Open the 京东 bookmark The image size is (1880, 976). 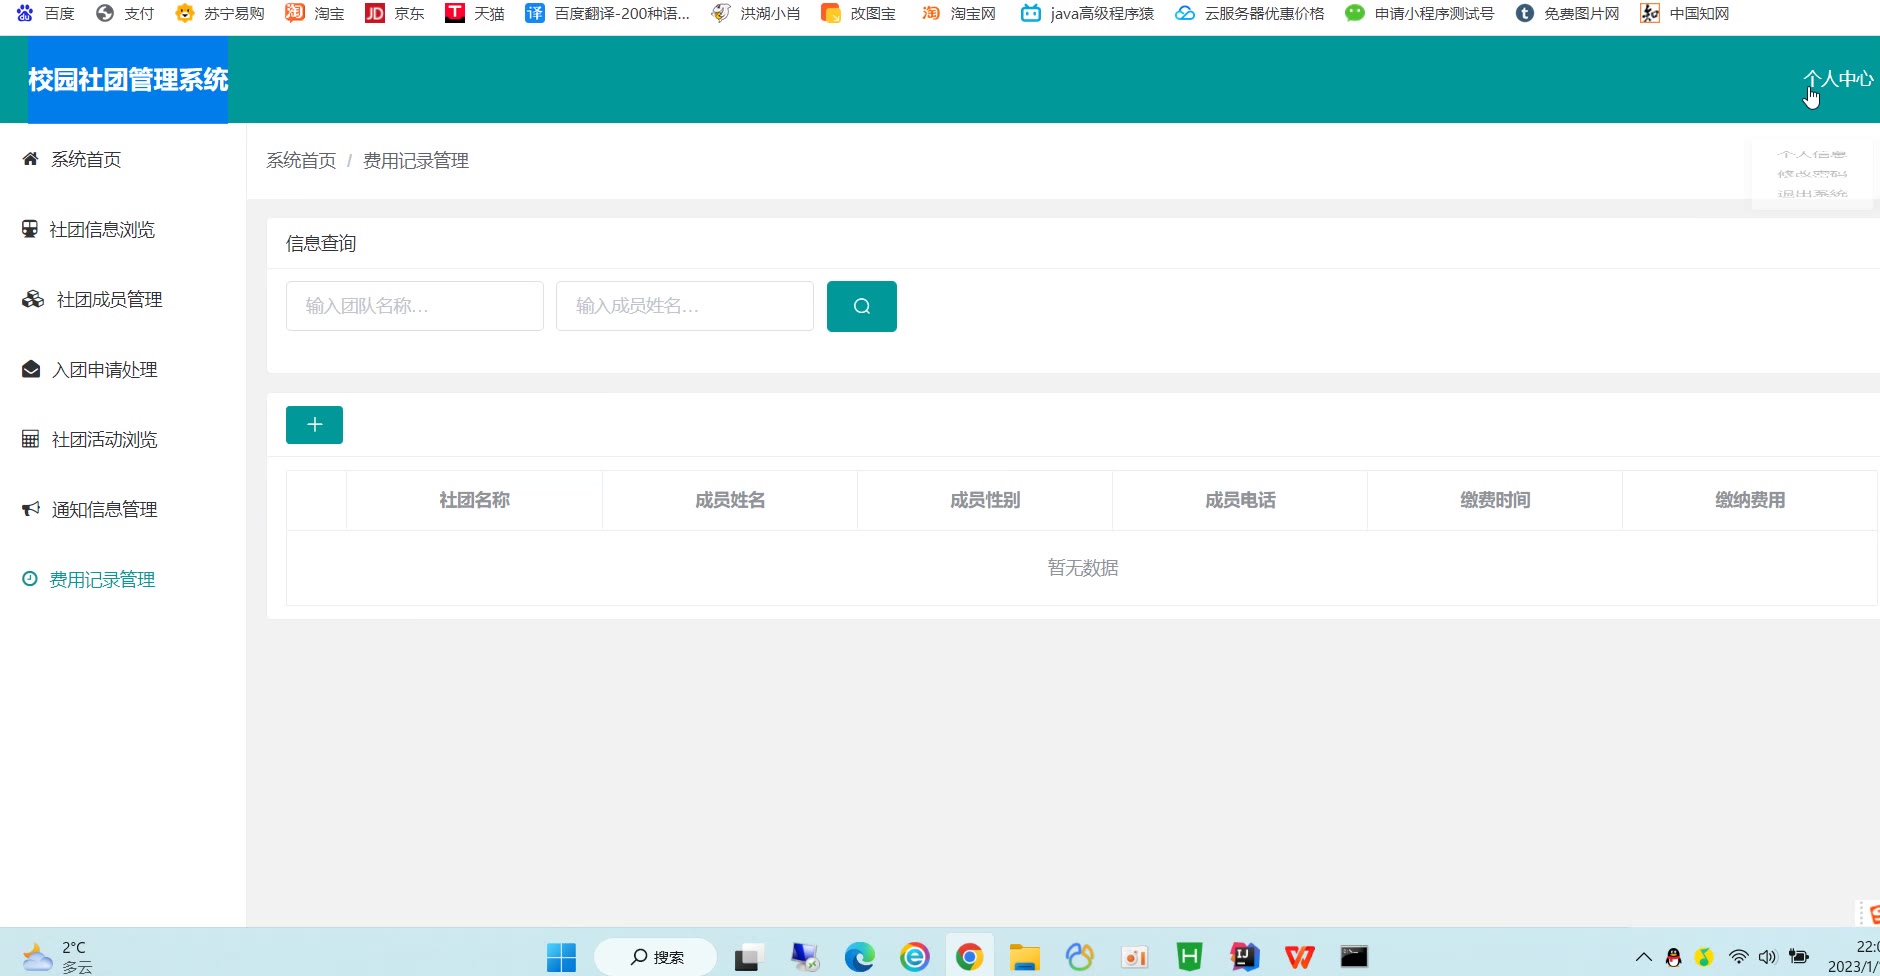[396, 13]
